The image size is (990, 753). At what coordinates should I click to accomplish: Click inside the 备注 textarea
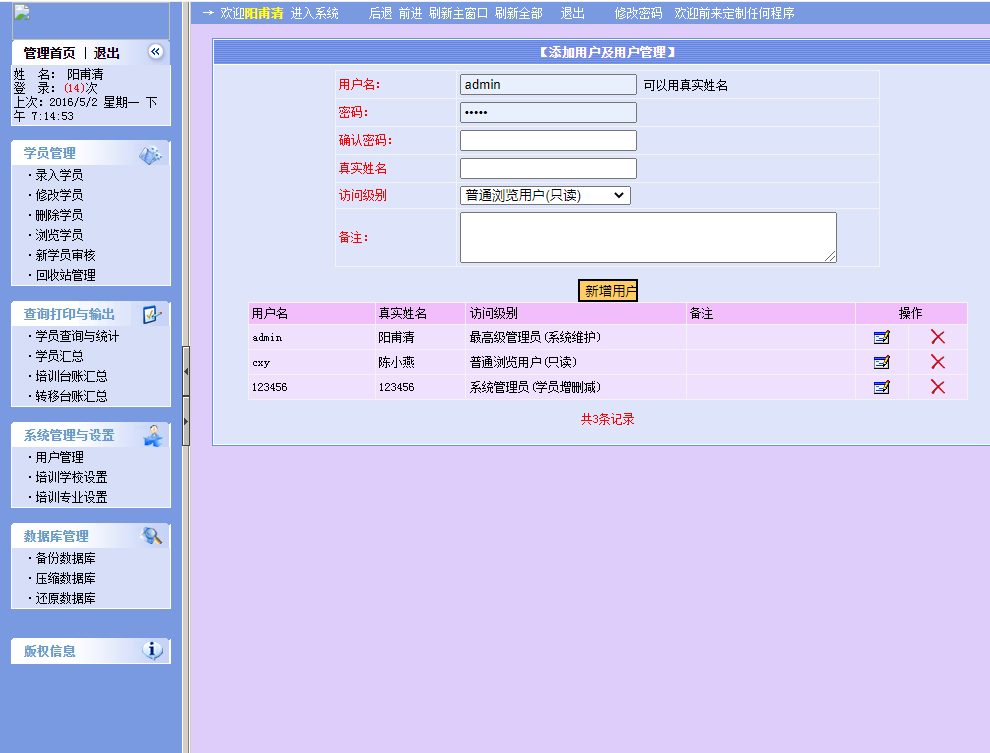648,237
